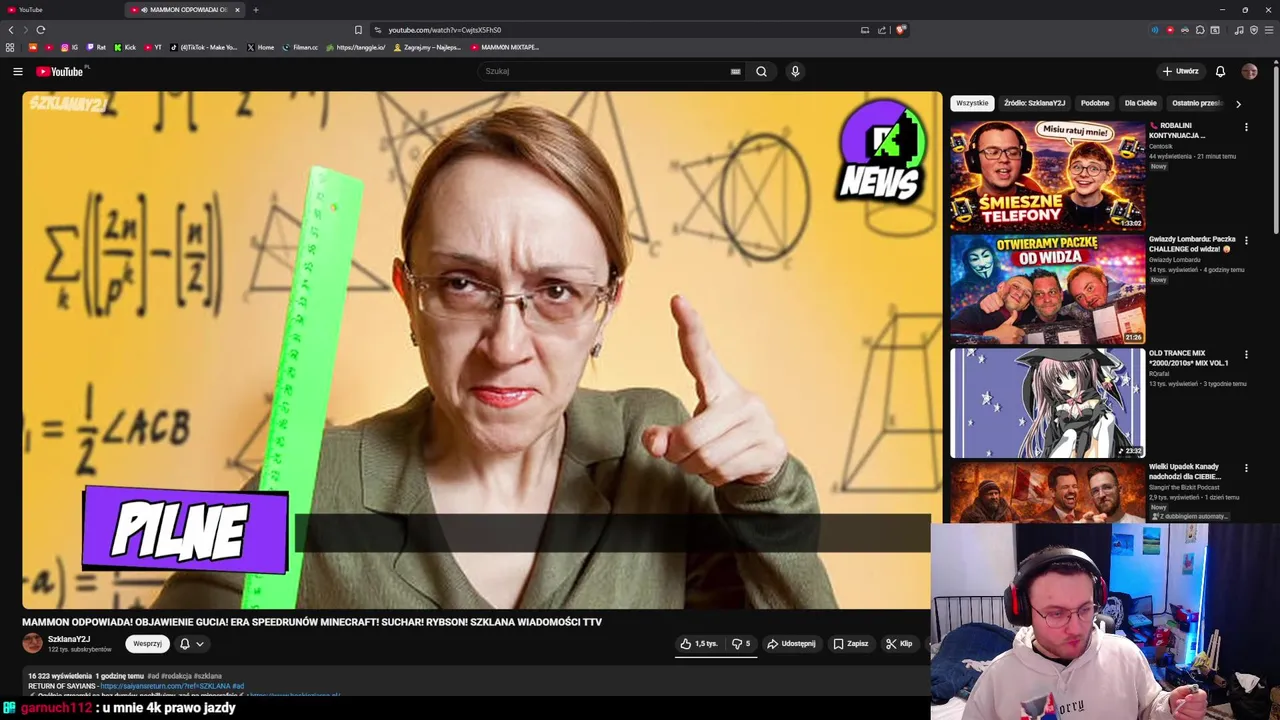Like the video with thumbs up
This screenshot has height=720, width=1280.
coord(699,644)
